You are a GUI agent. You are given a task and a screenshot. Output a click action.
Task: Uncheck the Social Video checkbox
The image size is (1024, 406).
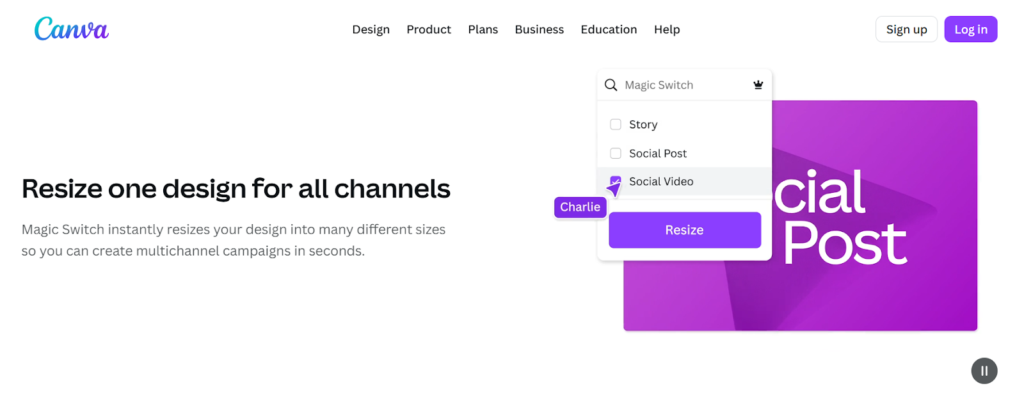click(615, 181)
